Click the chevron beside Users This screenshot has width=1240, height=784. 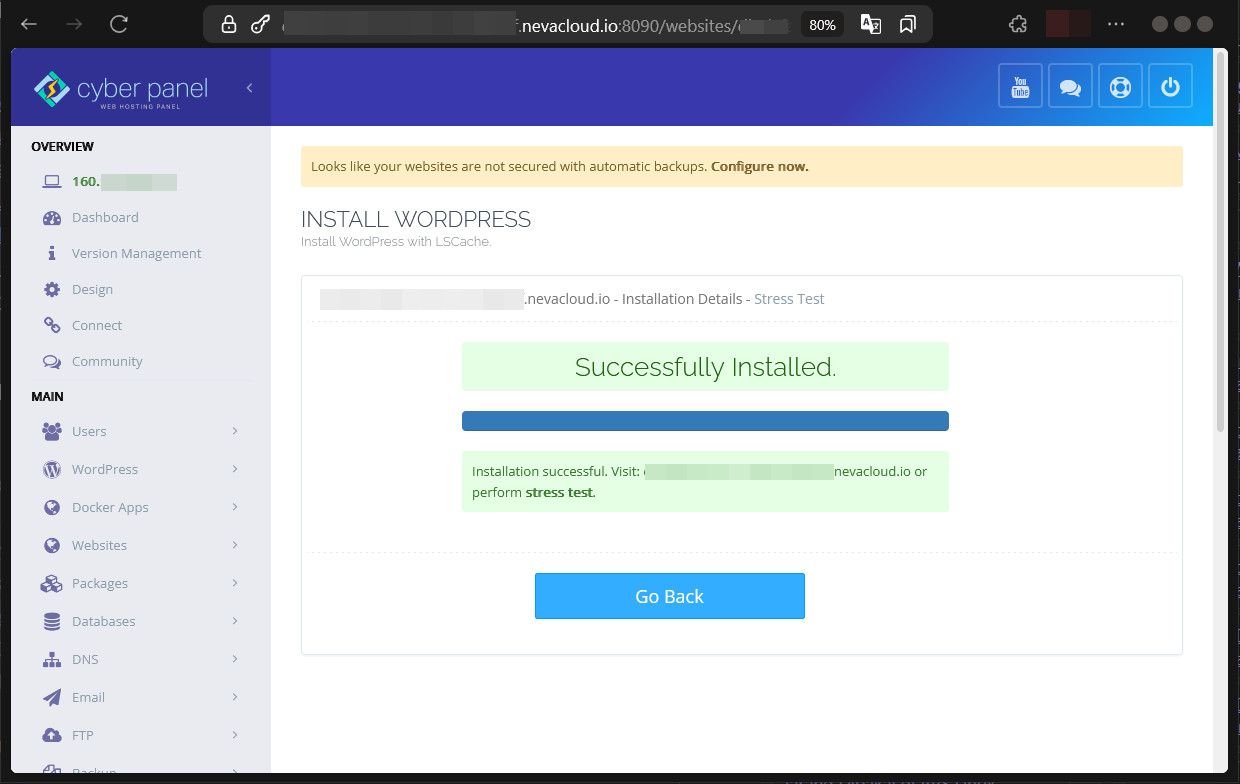[x=235, y=431]
